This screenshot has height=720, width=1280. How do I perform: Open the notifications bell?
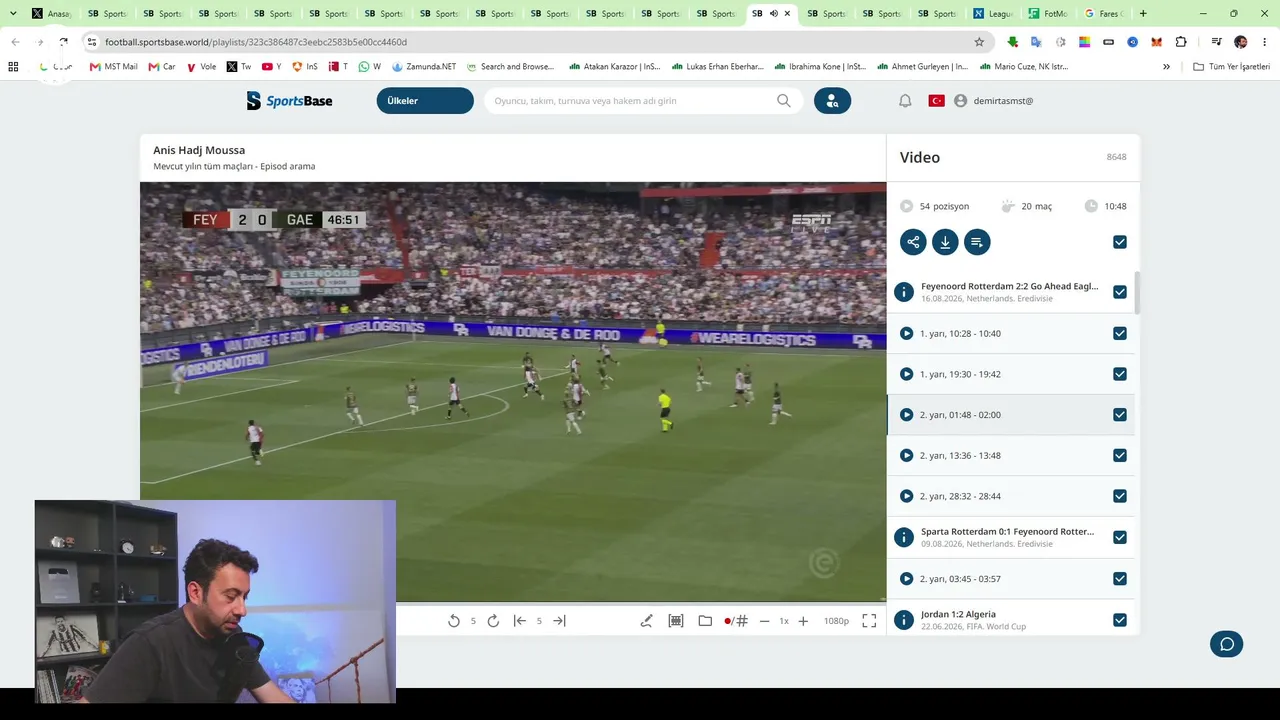click(905, 101)
